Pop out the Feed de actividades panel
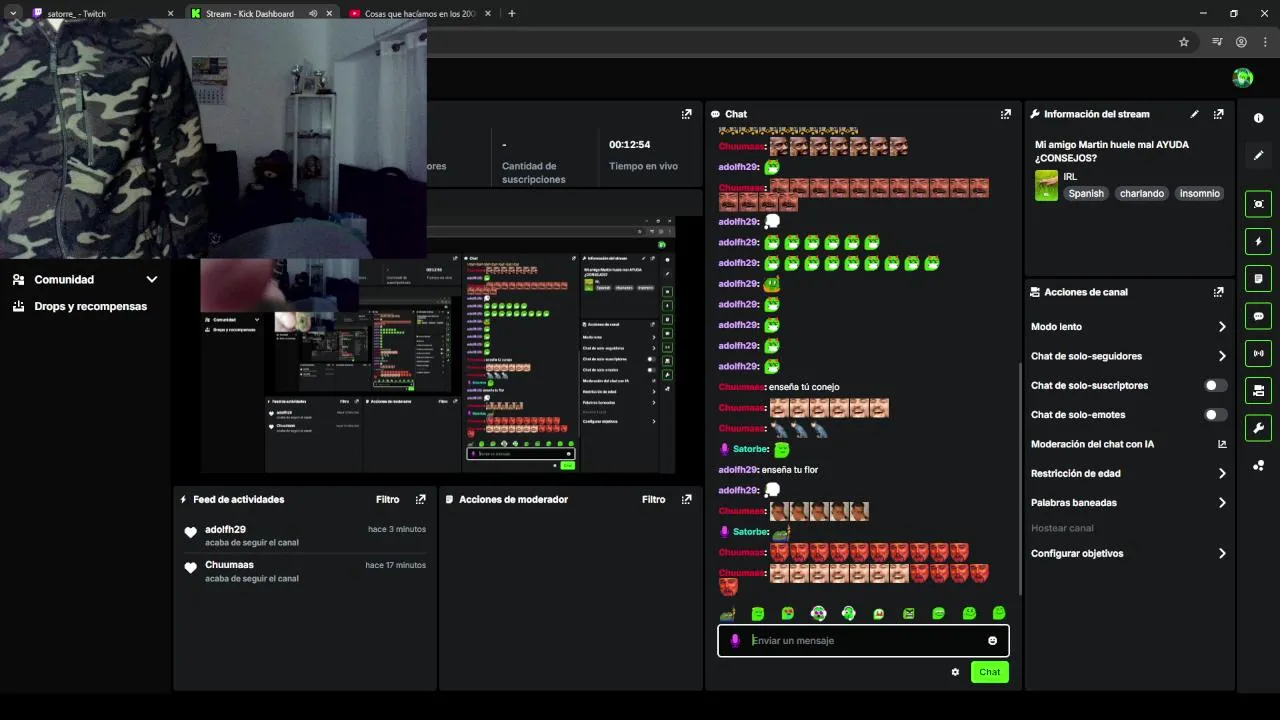Image resolution: width=1280 pixels, height=720 pixels. point(420,499)
